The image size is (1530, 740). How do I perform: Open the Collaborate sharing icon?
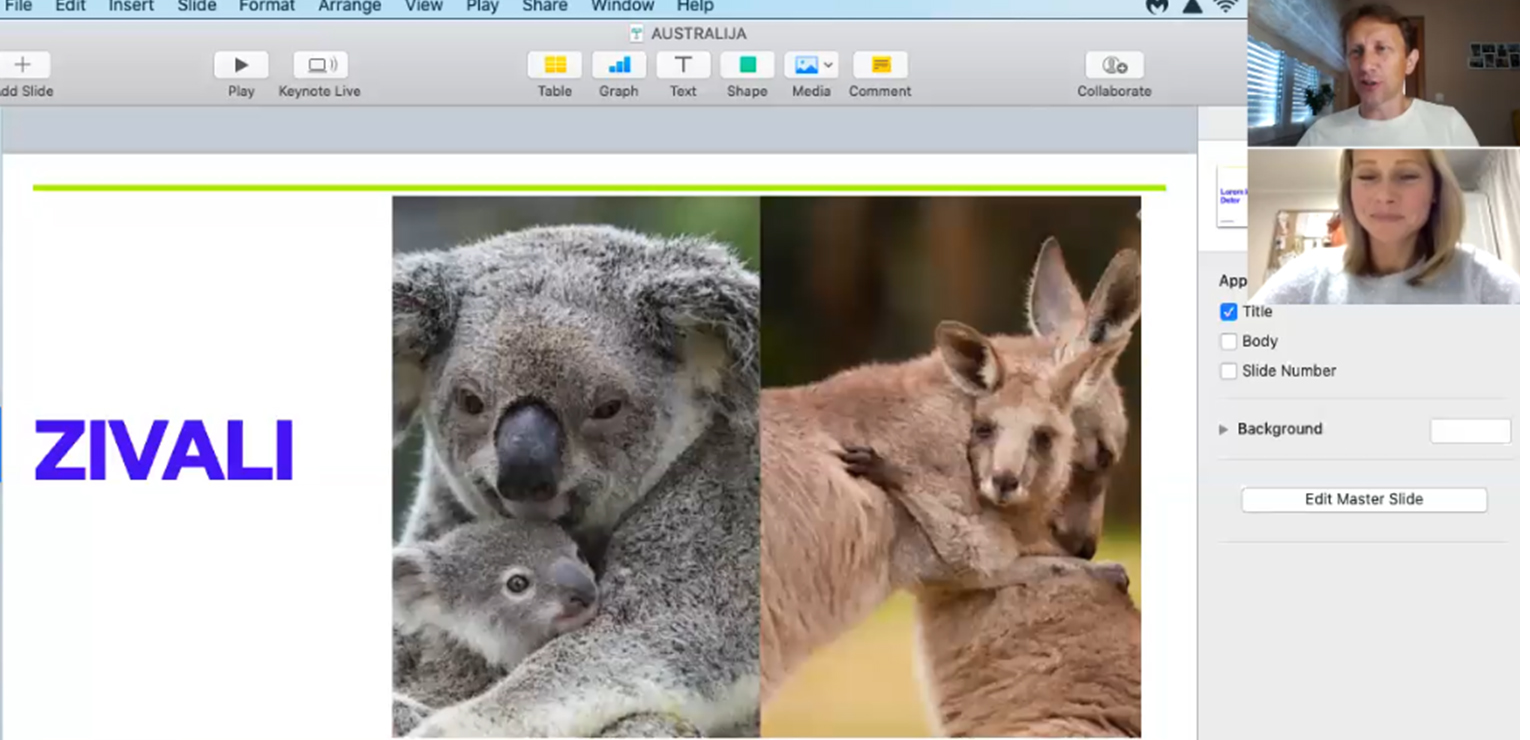1114,65
